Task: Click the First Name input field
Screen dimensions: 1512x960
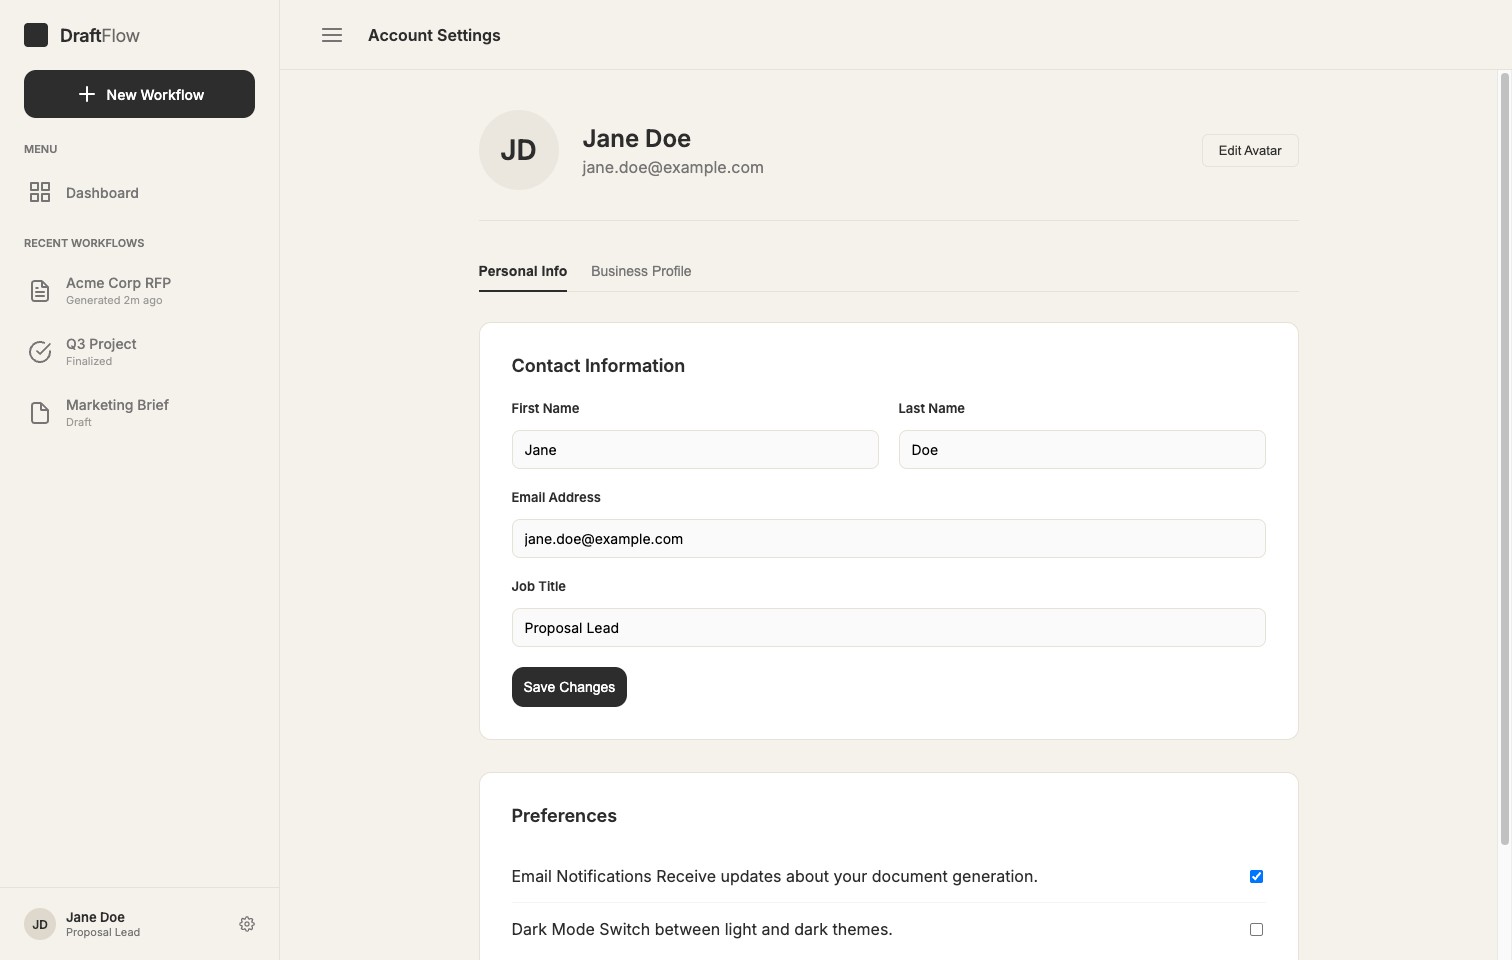Action: 694,449
